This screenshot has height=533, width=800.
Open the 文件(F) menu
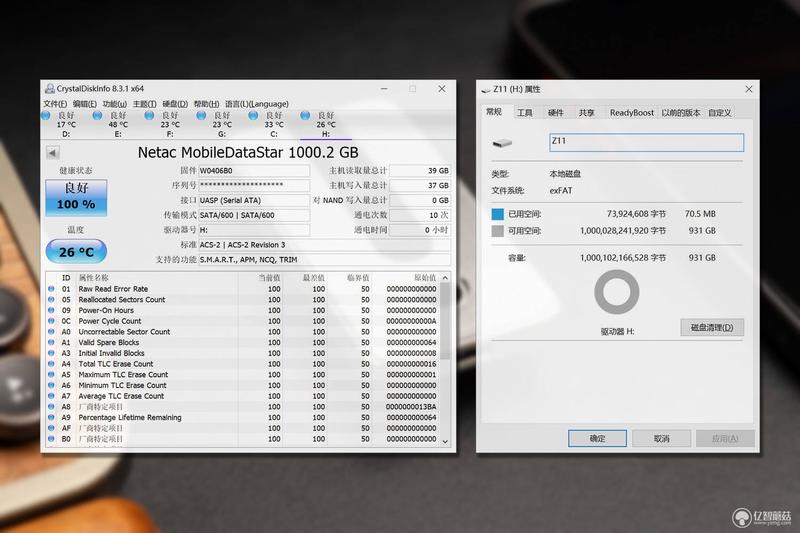point(55,104)
